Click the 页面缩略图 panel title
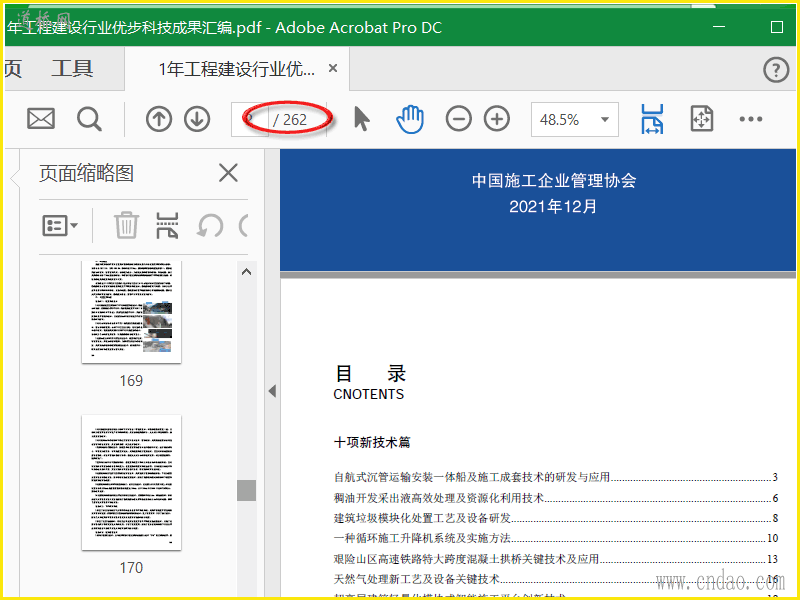The width and height of the screenshot is (800, 600). [x=86, y=173]
